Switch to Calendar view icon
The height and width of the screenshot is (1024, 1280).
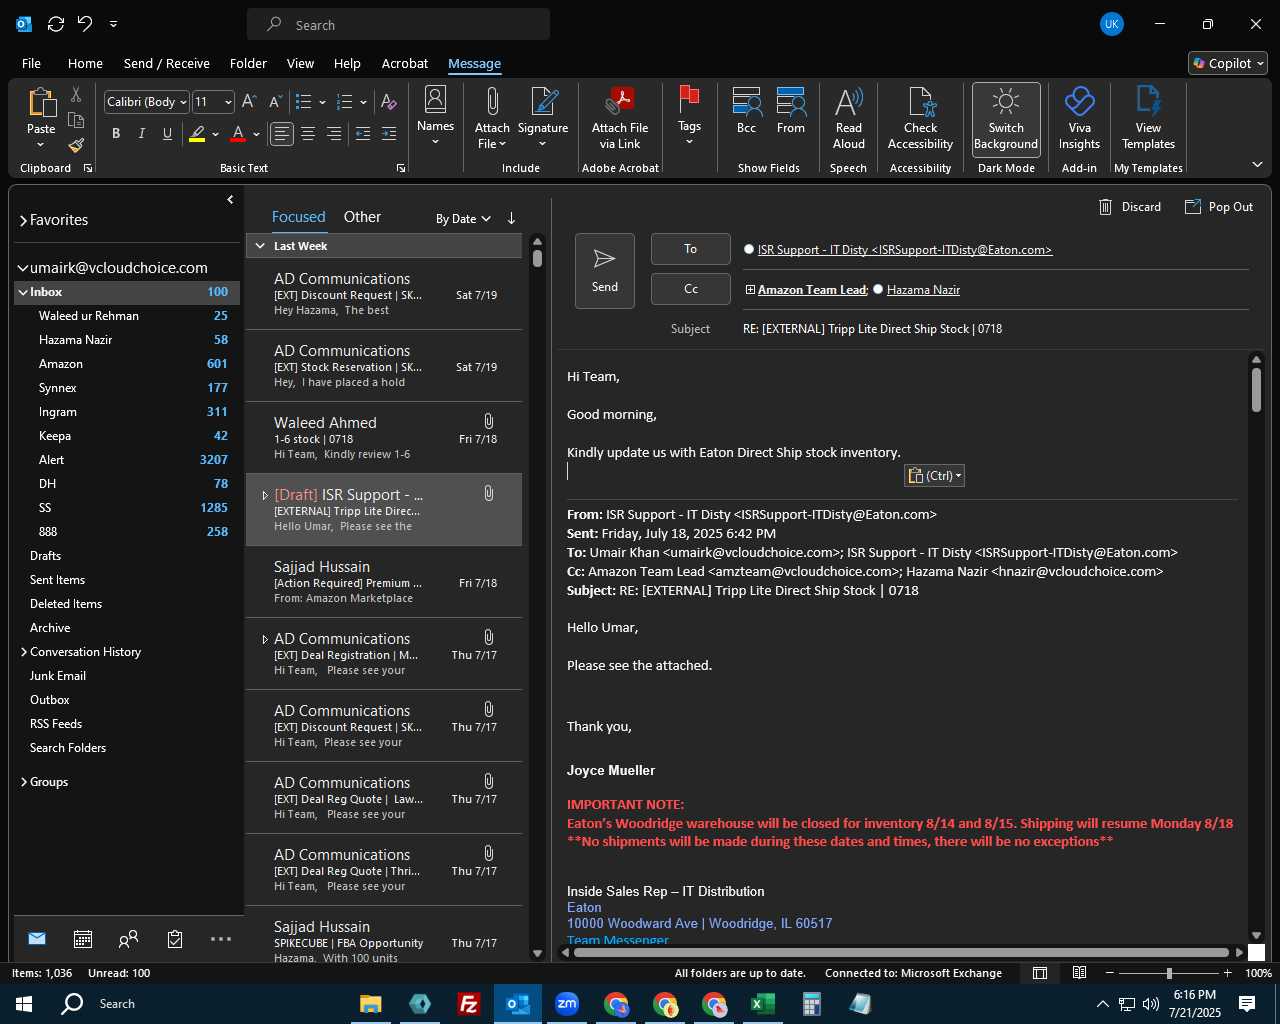pos(83,939)
